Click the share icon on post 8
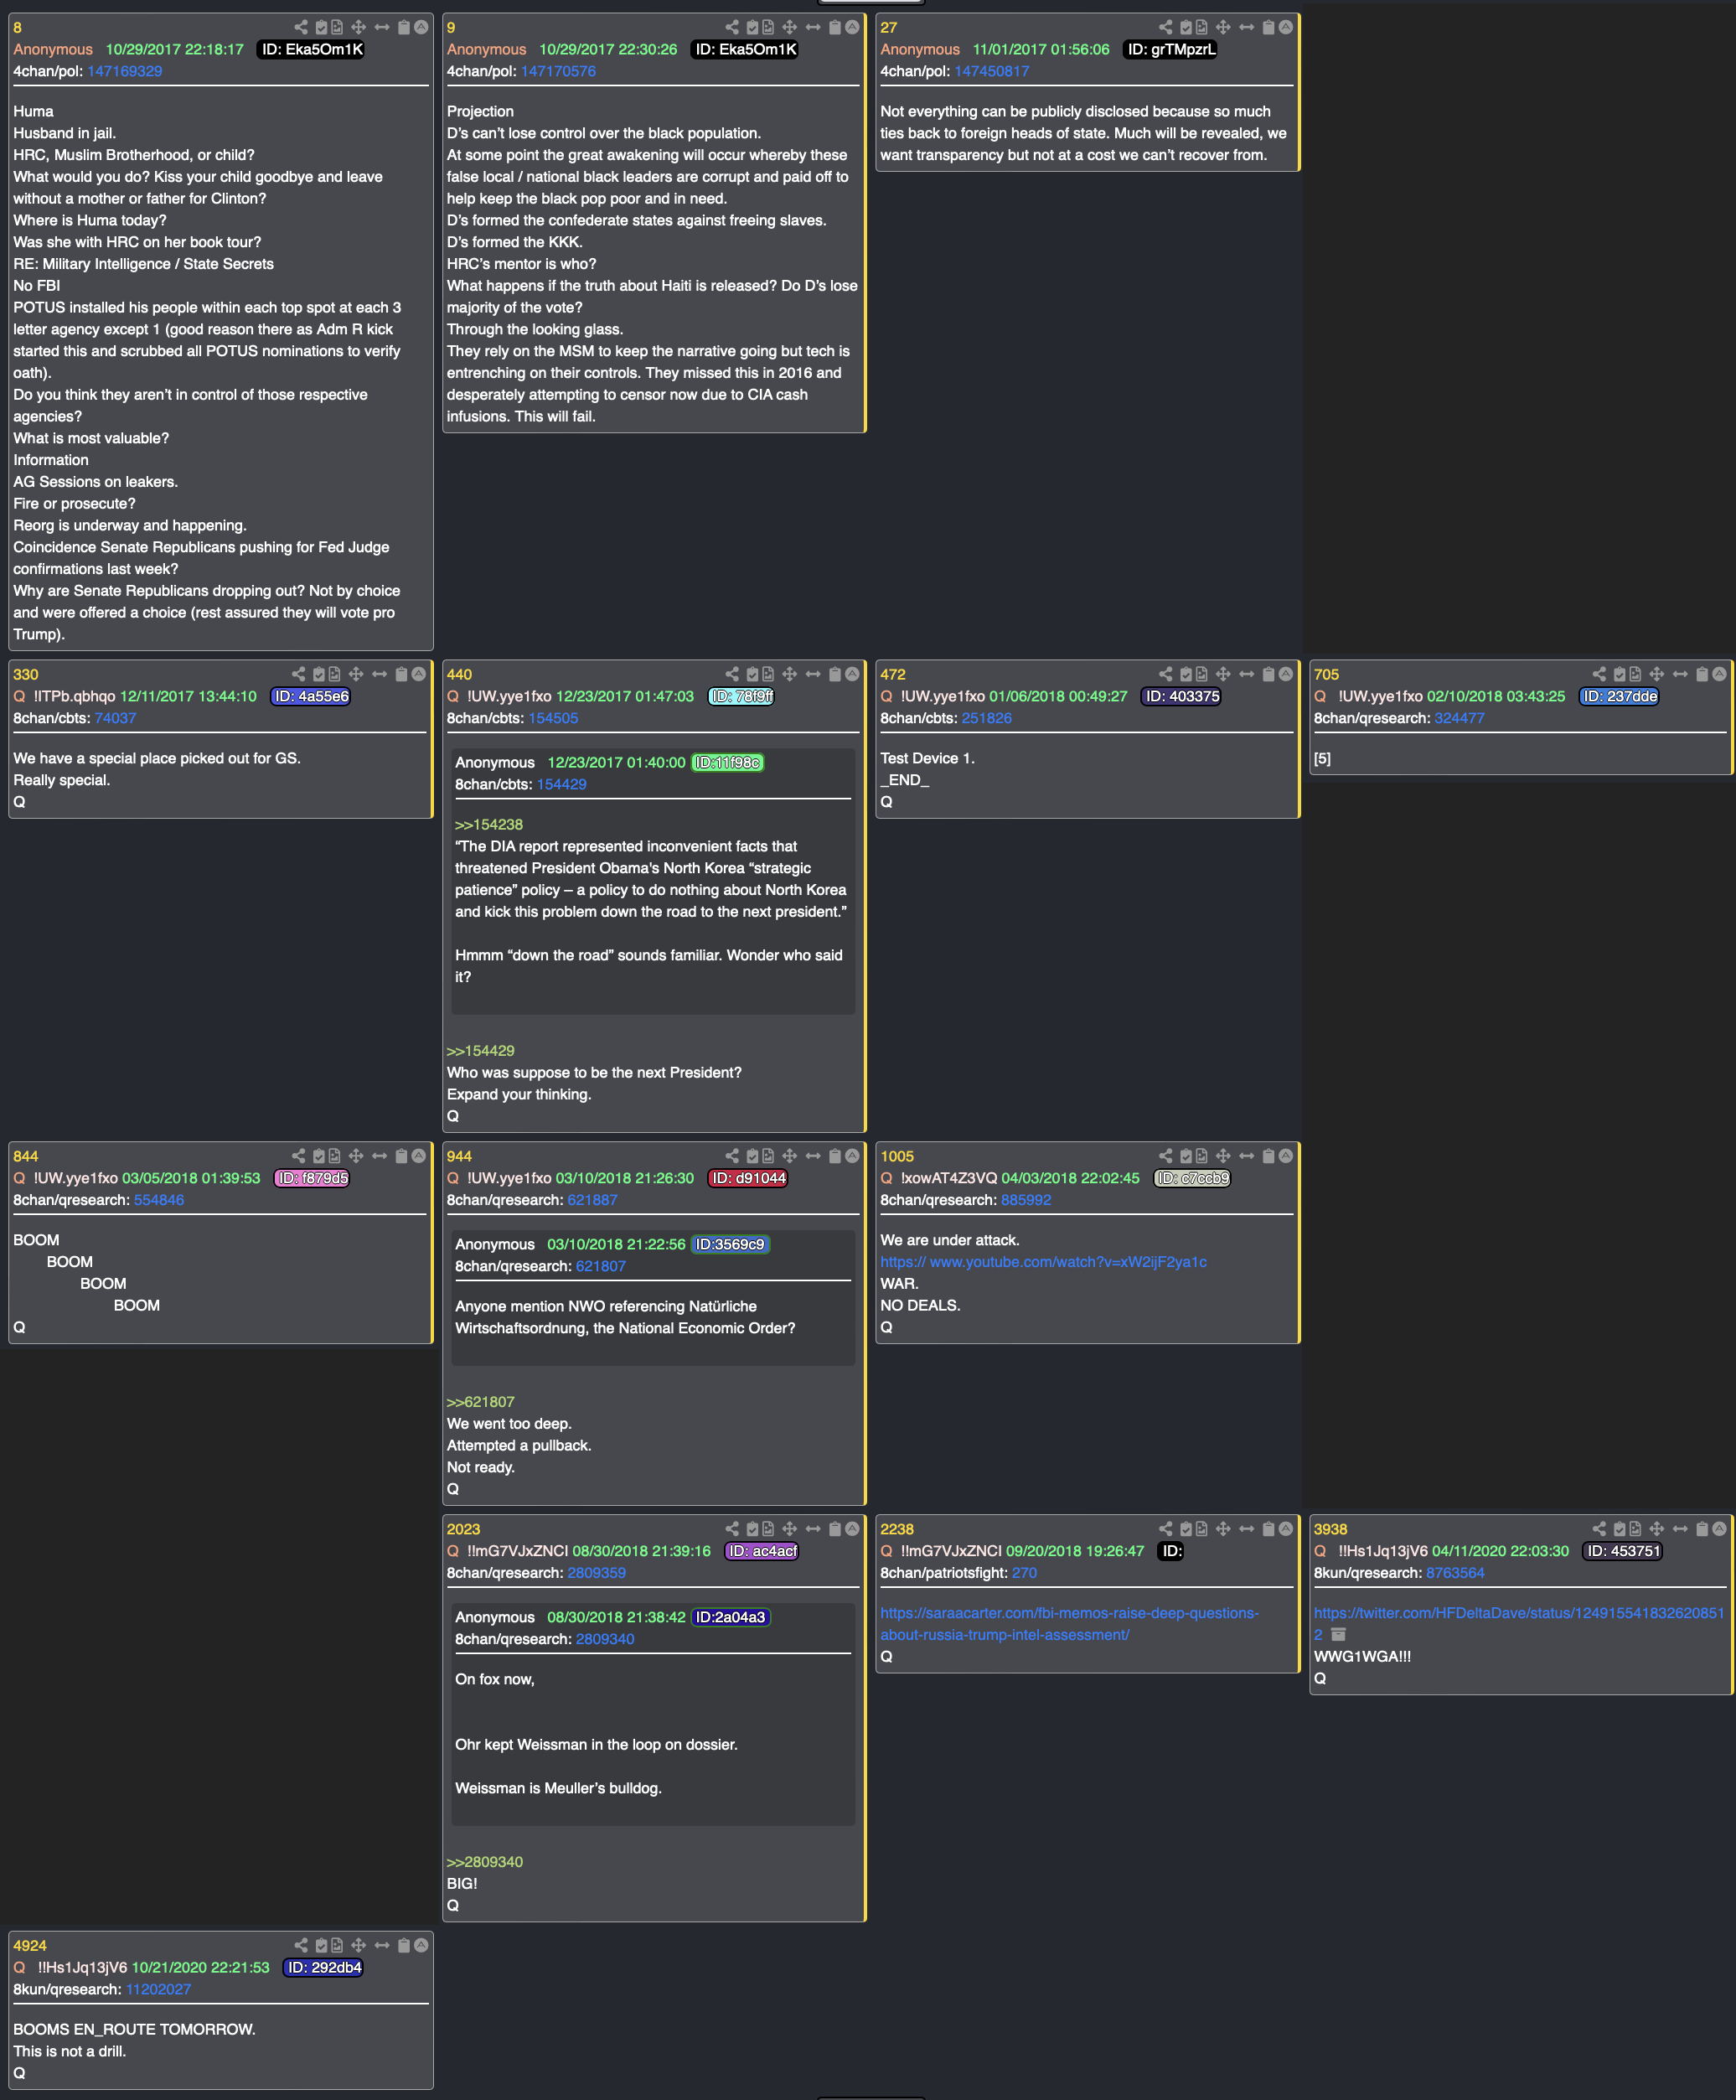1736x2100 pixels. pos(301,27)
